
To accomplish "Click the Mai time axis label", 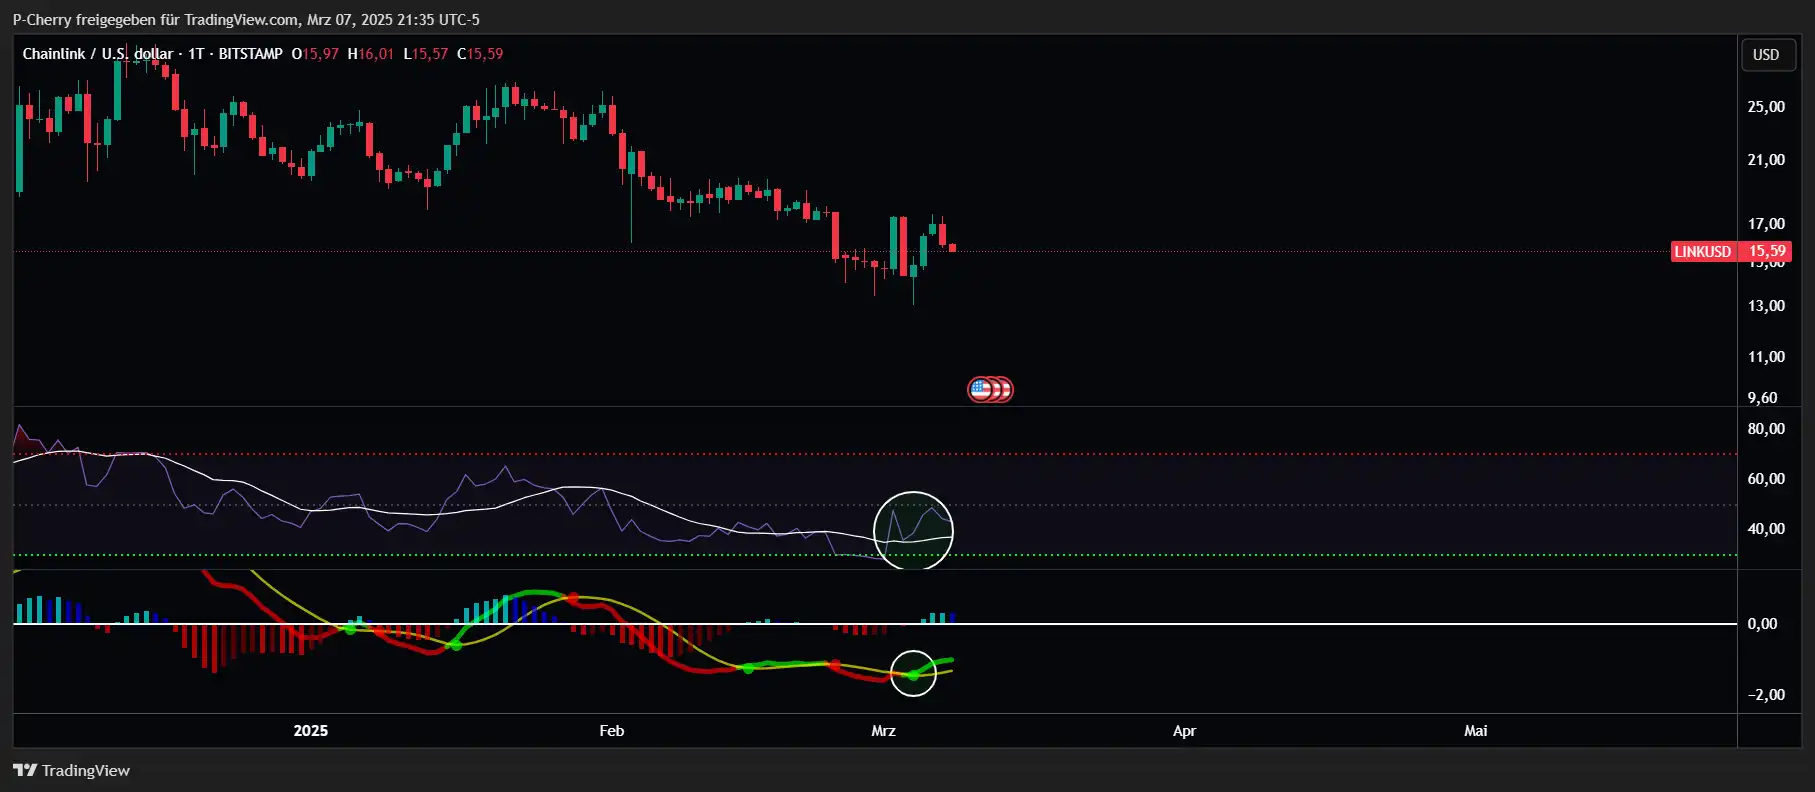I will click(1476, 731).
